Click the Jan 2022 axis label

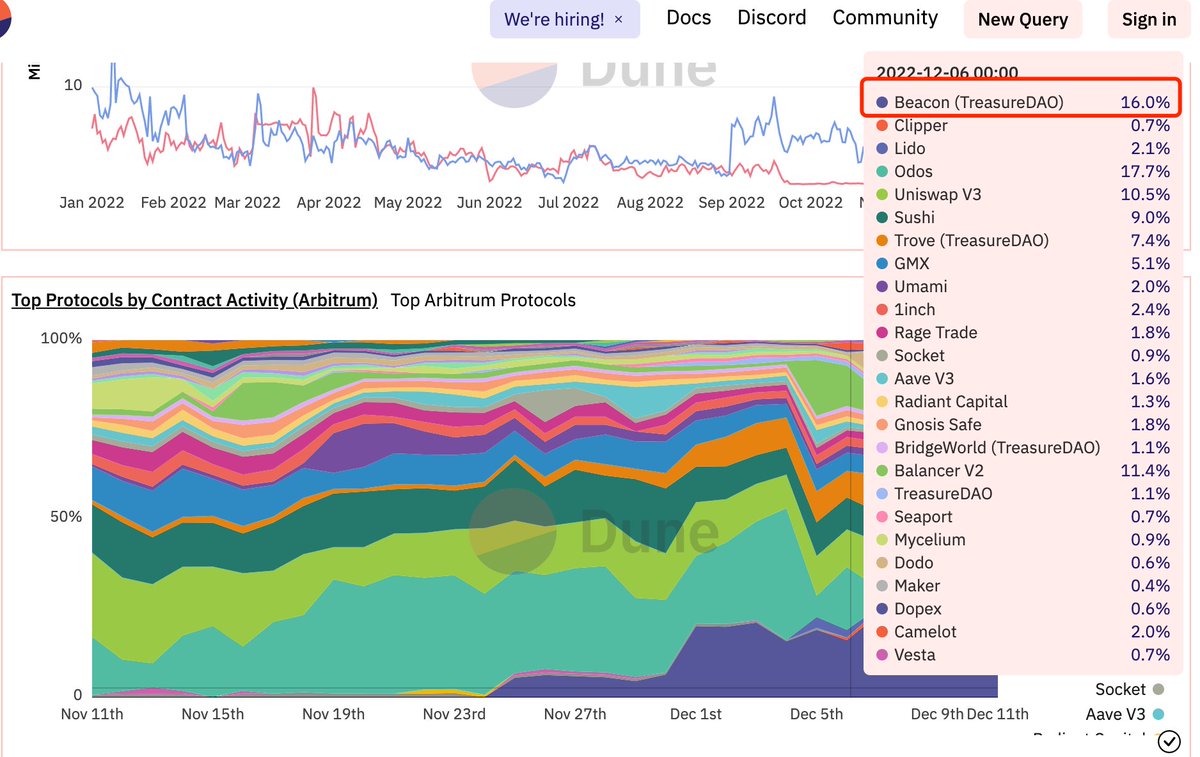[92, 202]
